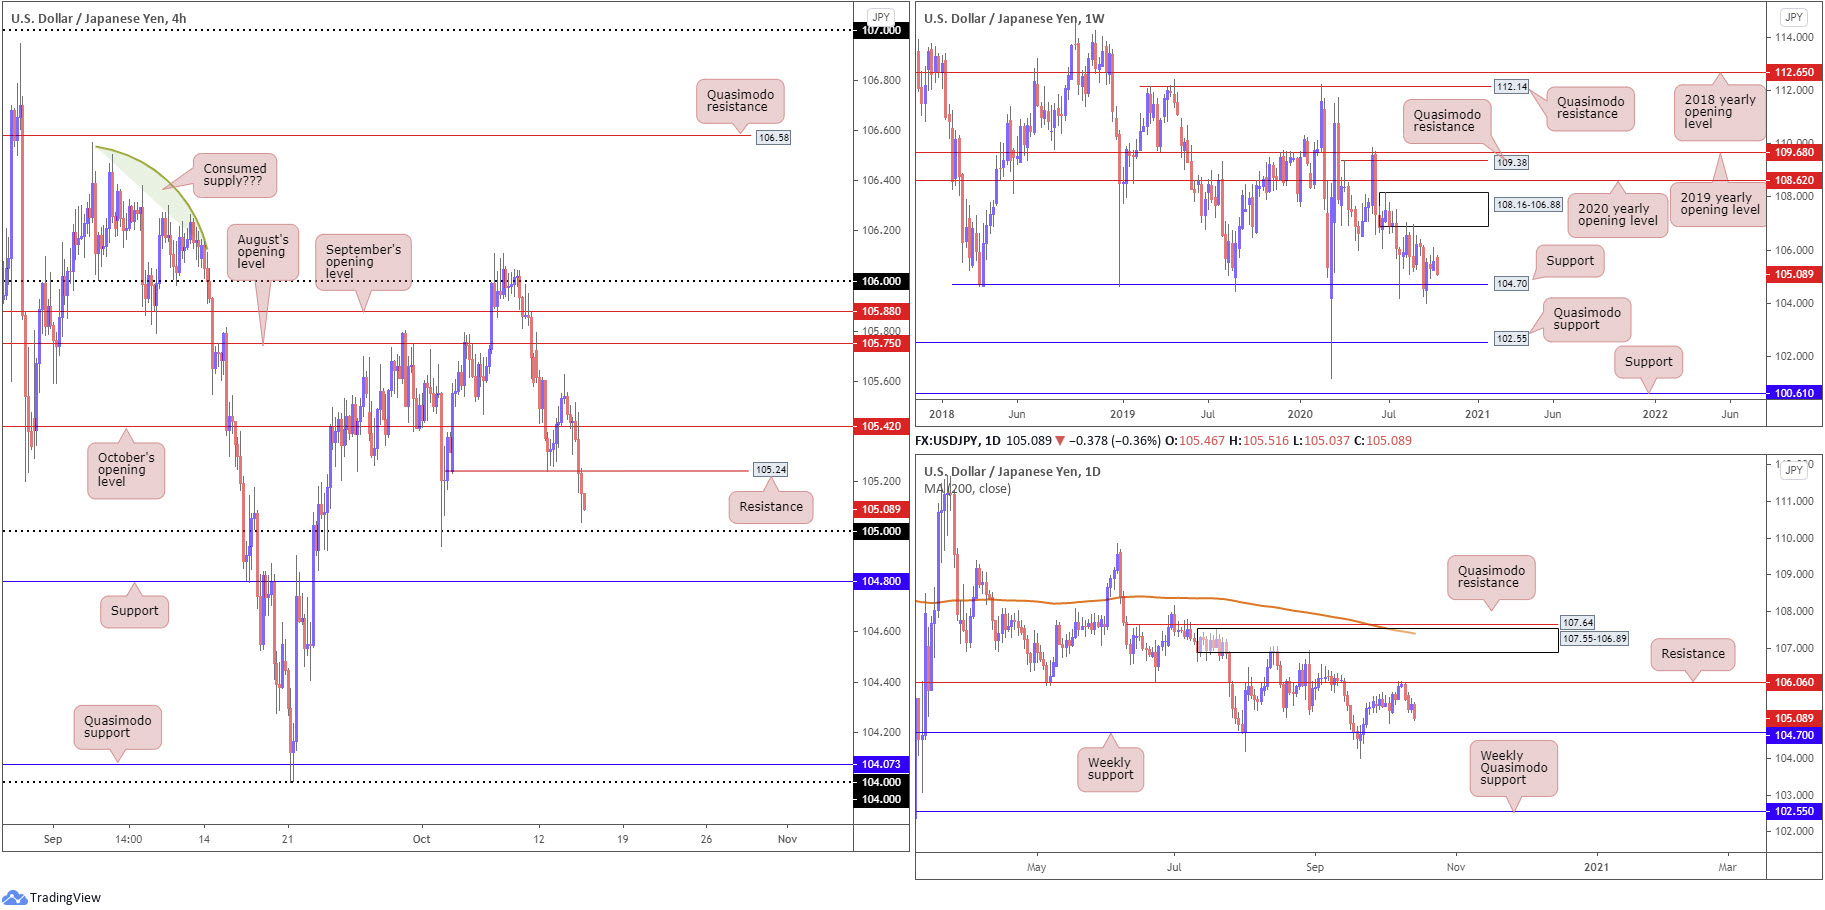Select the Resistance callout on 4h chart
Viewport: 1825px width, 910px height.
click(771, 507)
